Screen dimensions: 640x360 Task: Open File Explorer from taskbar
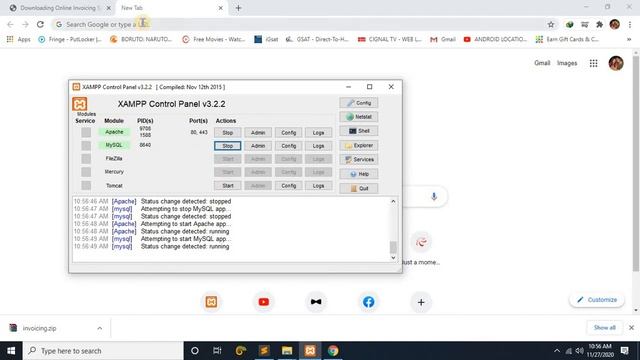(x=287, y=351)
